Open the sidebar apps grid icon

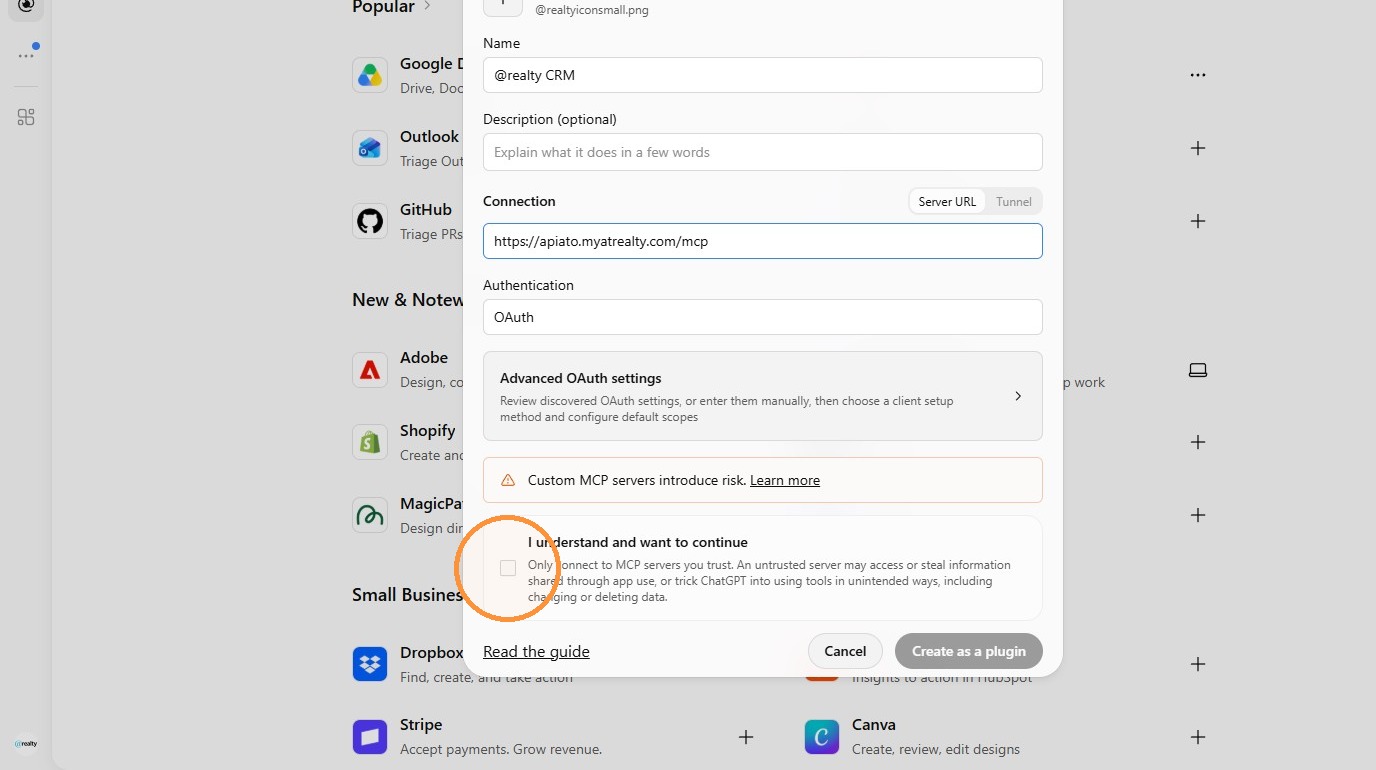point(26,117)
